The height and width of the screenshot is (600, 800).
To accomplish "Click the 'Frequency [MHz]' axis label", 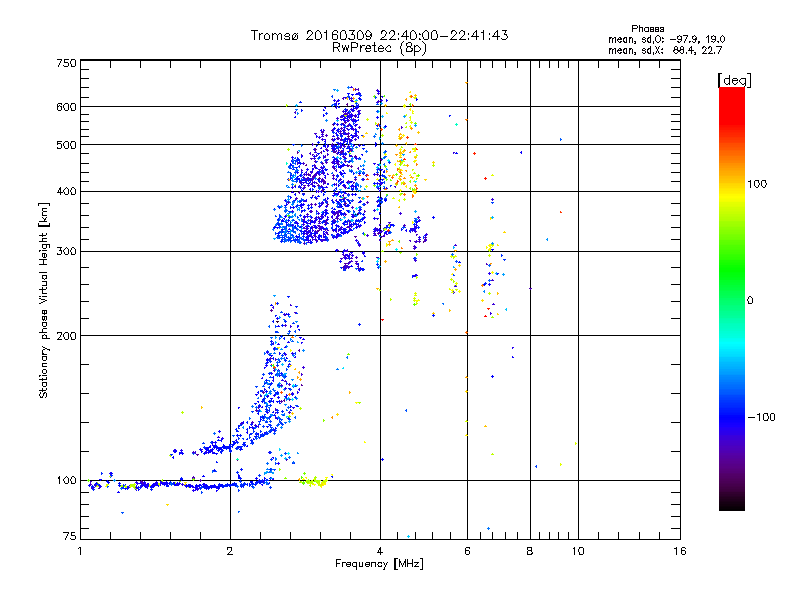I will click(x=379, y=564).
